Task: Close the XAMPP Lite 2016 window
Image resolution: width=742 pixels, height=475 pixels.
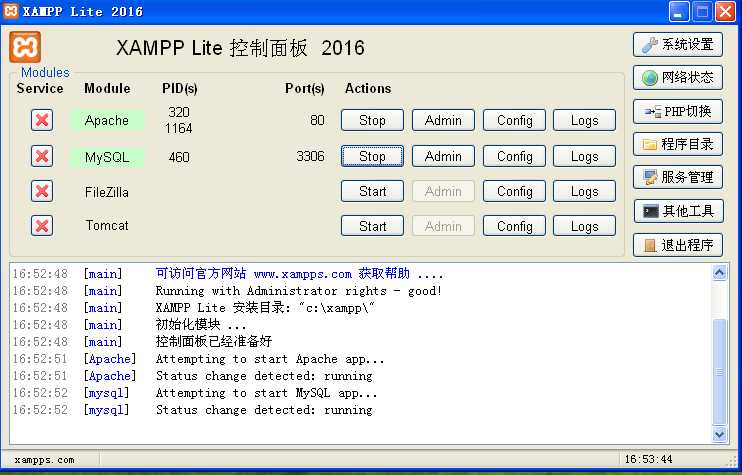Action: (x=725, y=11)
